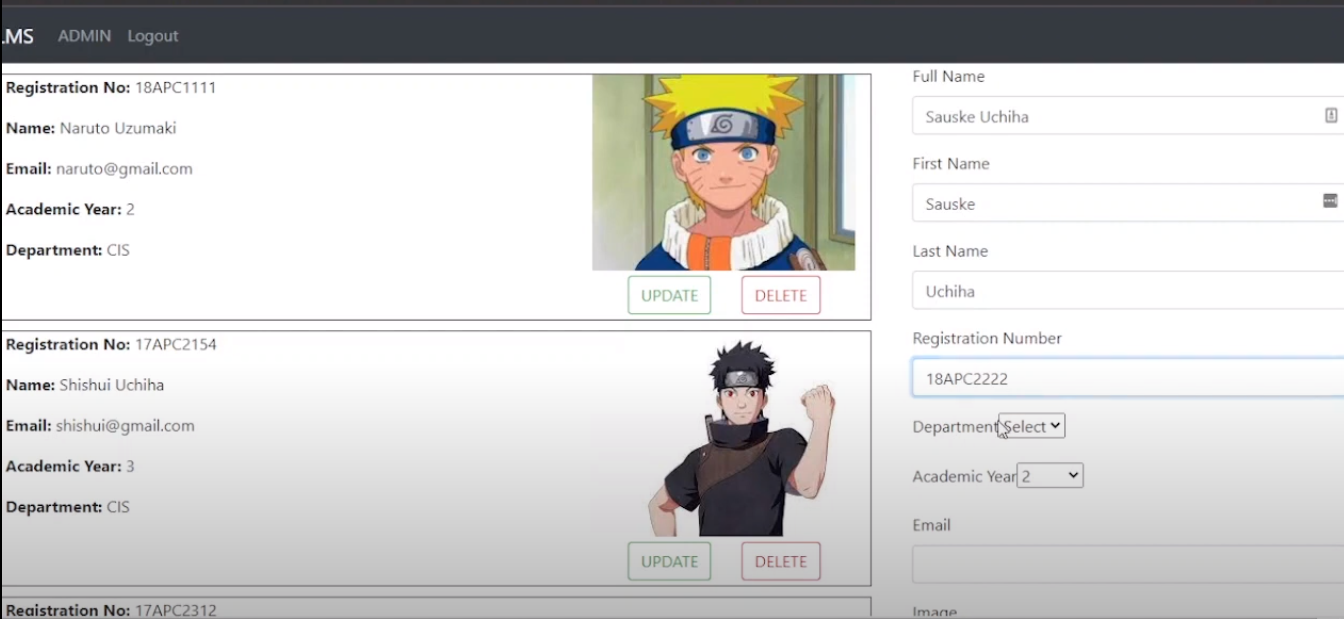1344x619 pixels.
Task: Click DELETE for Shishui Uchiha
Action: (781, 561)
